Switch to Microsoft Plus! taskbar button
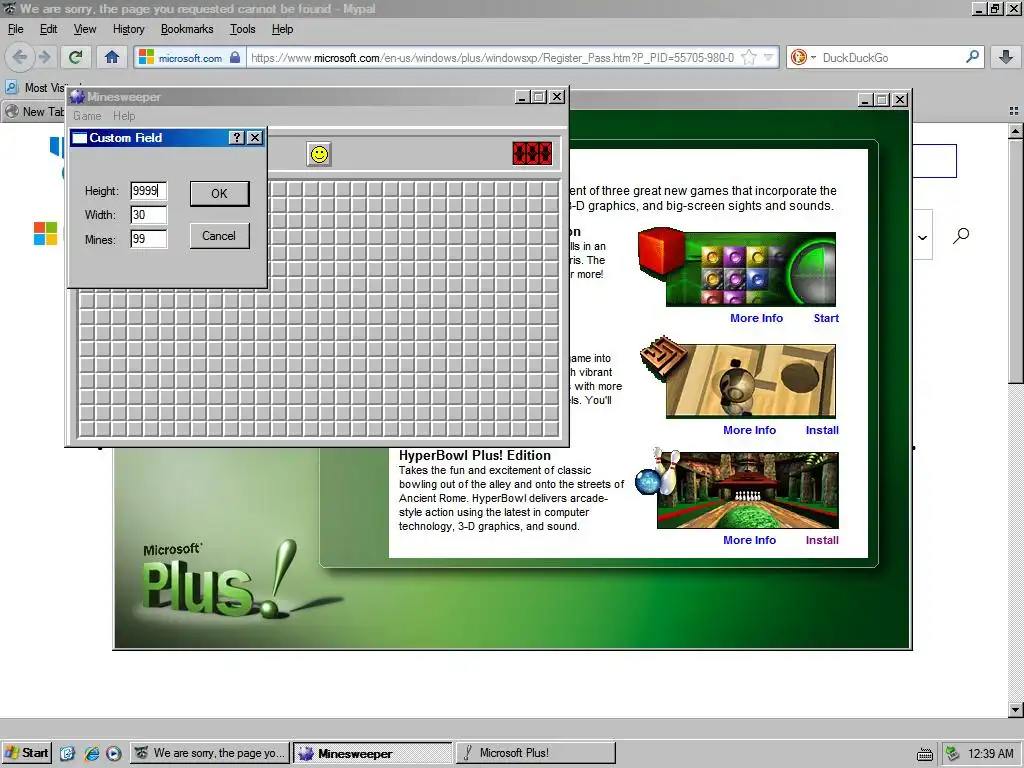 pyautogui.click(x=536, y=753)
